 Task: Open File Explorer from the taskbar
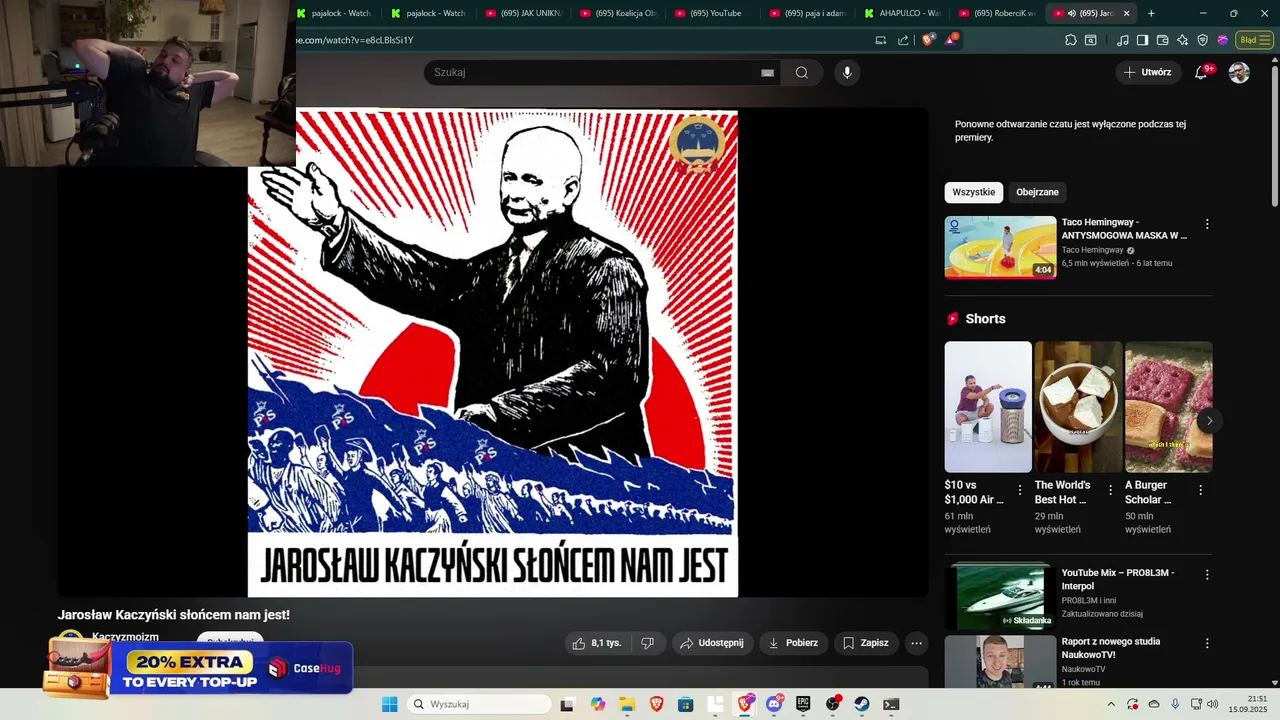point(627,704)
